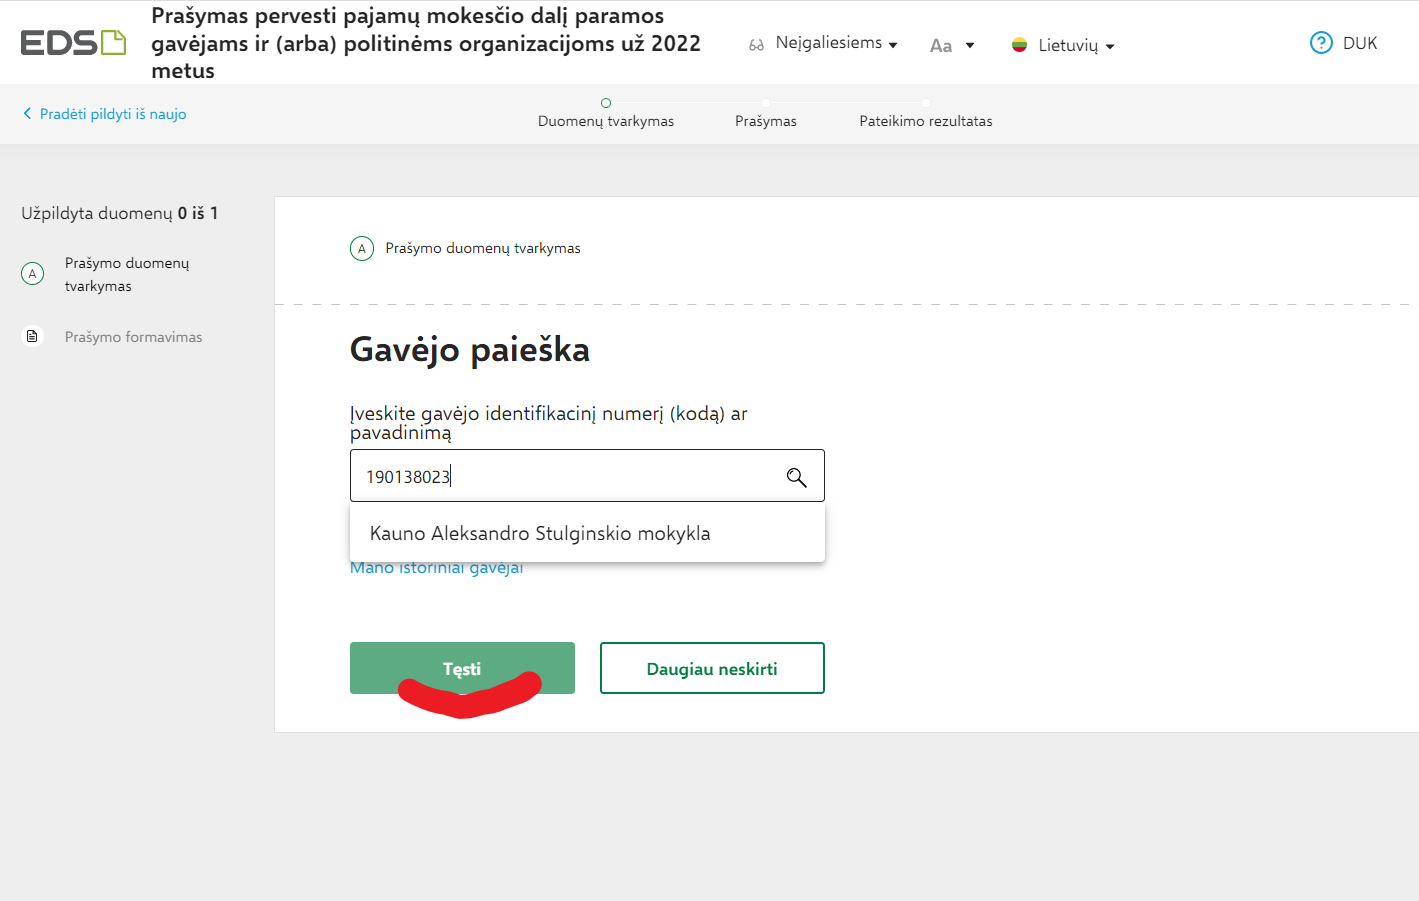
Task: Click the DUK question mark icon
Action: 1321,43
